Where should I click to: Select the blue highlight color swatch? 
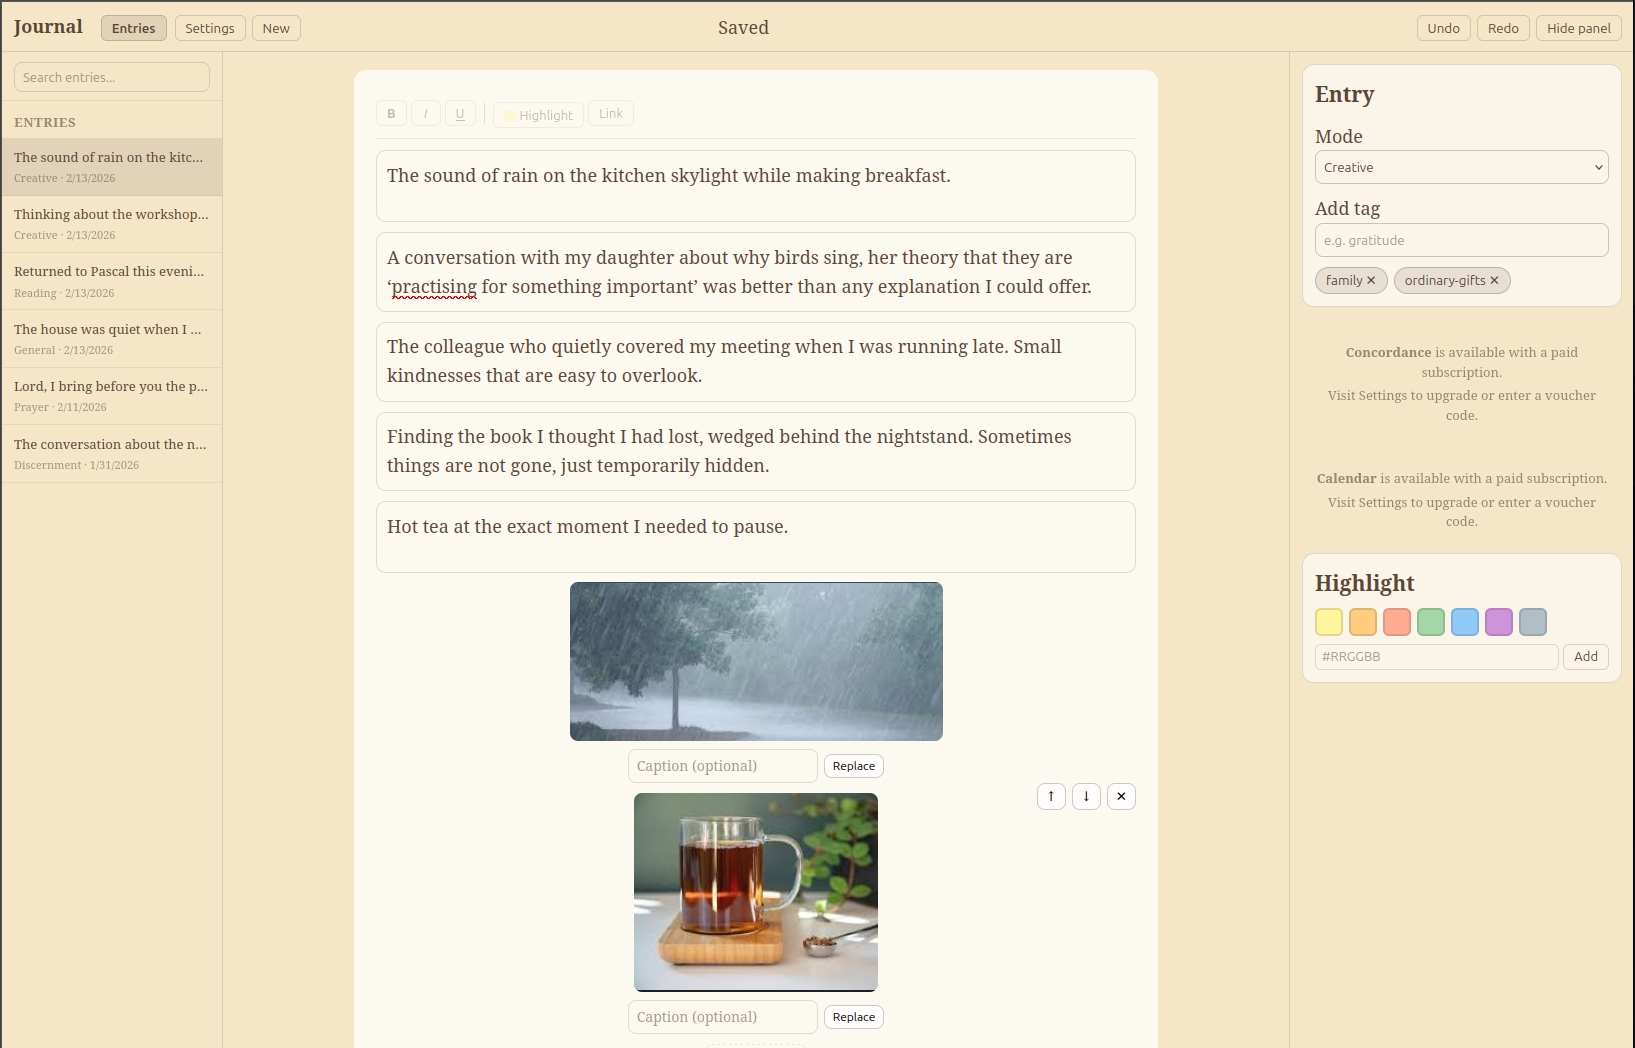(1465, 622)
